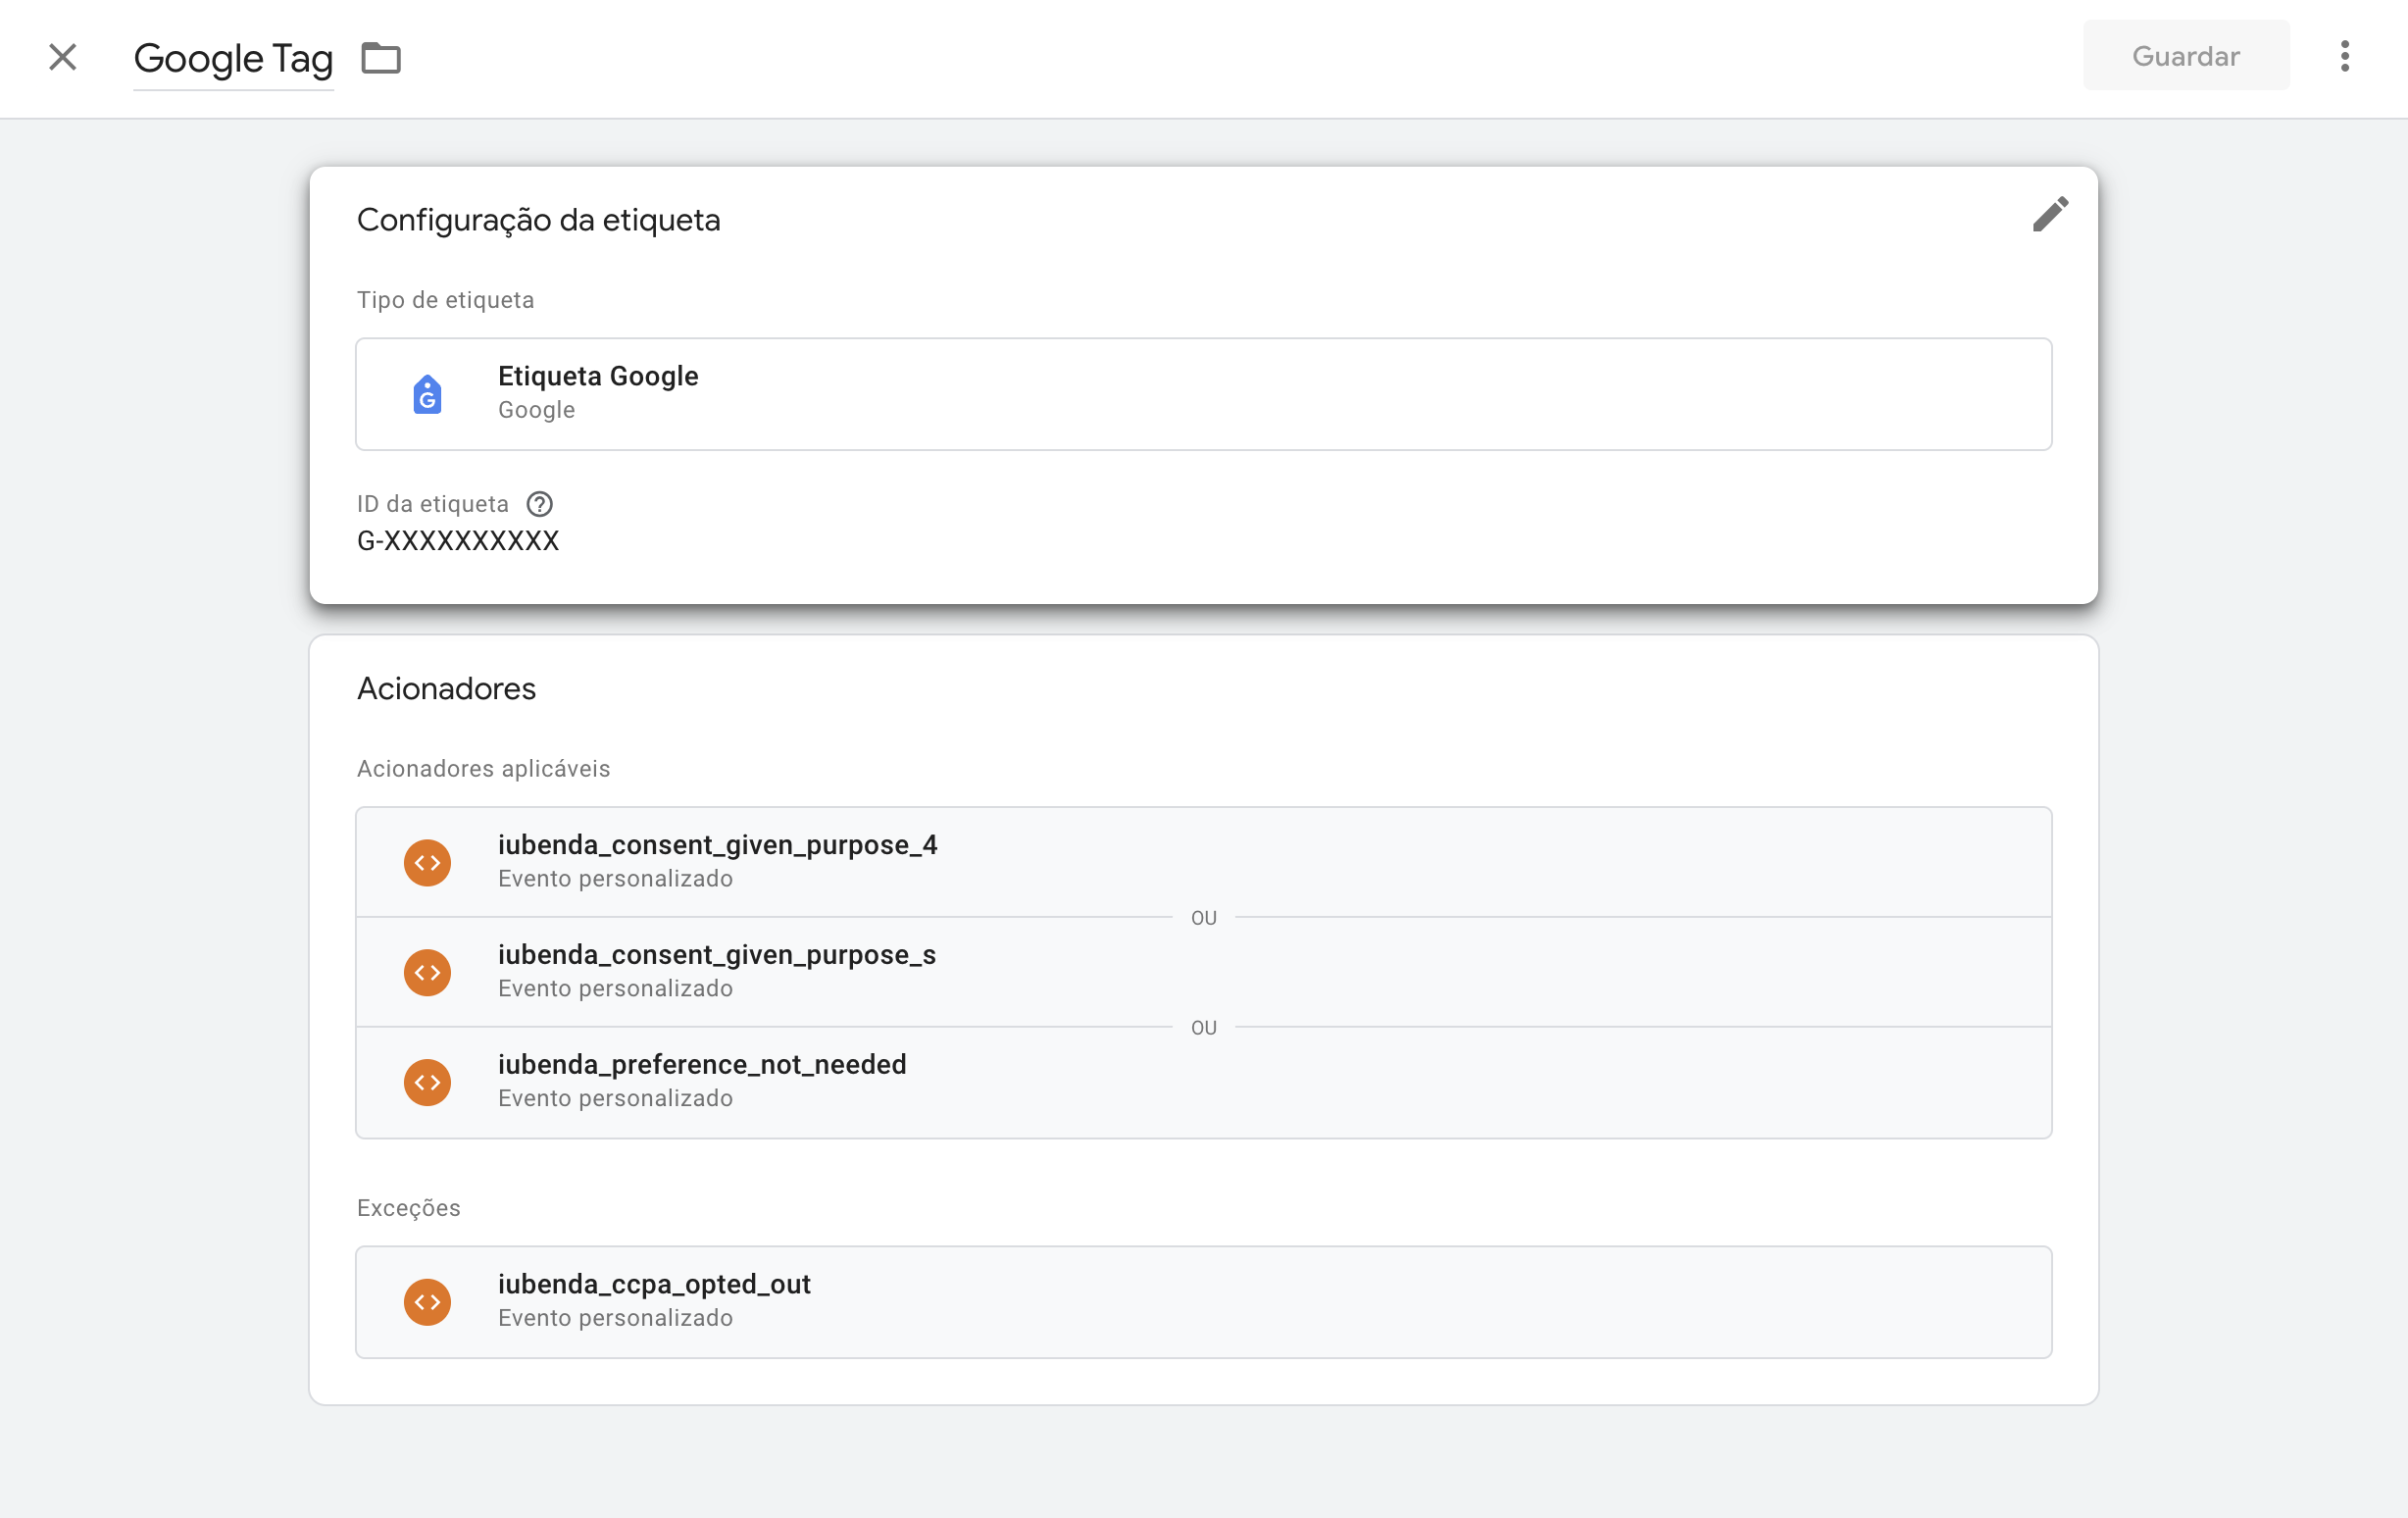Click the pencil to edit tag configuration
The width and height of the screenshot is (2408, 1518).
(x=2051, y=214)
